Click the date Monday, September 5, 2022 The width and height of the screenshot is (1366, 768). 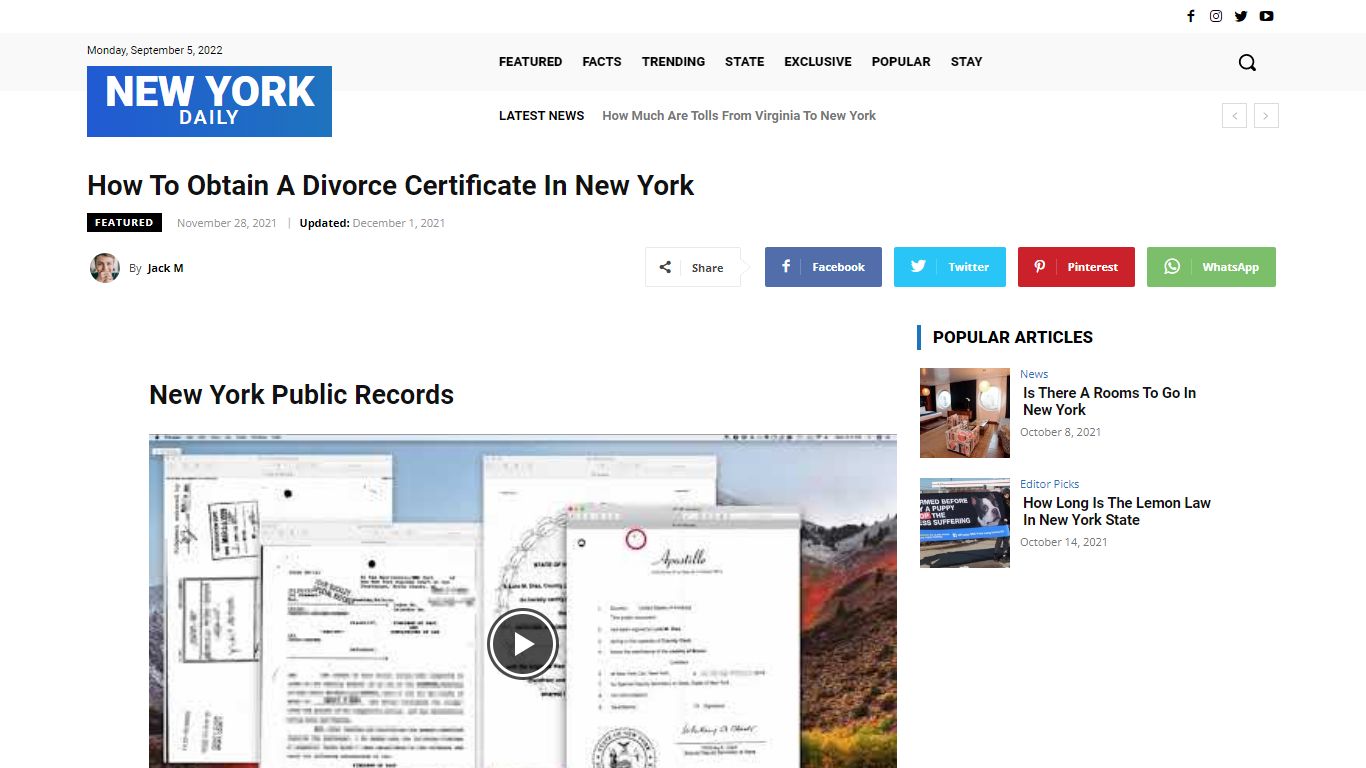(155, 50)
